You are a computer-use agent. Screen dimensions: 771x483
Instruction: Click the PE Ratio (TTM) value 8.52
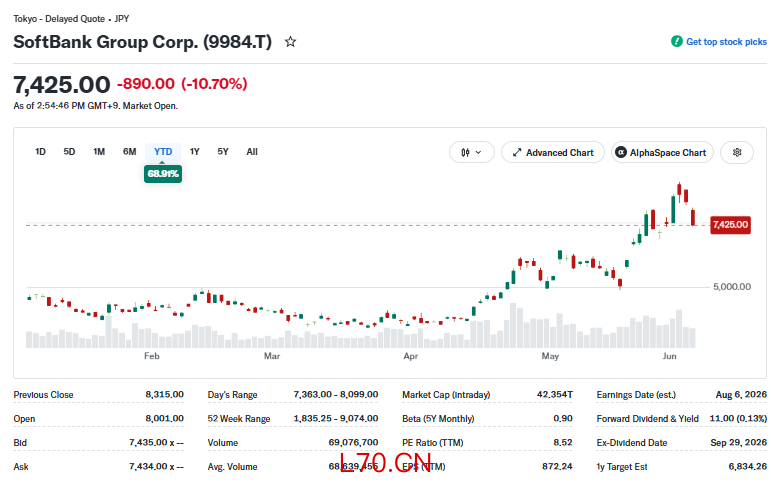563,443
